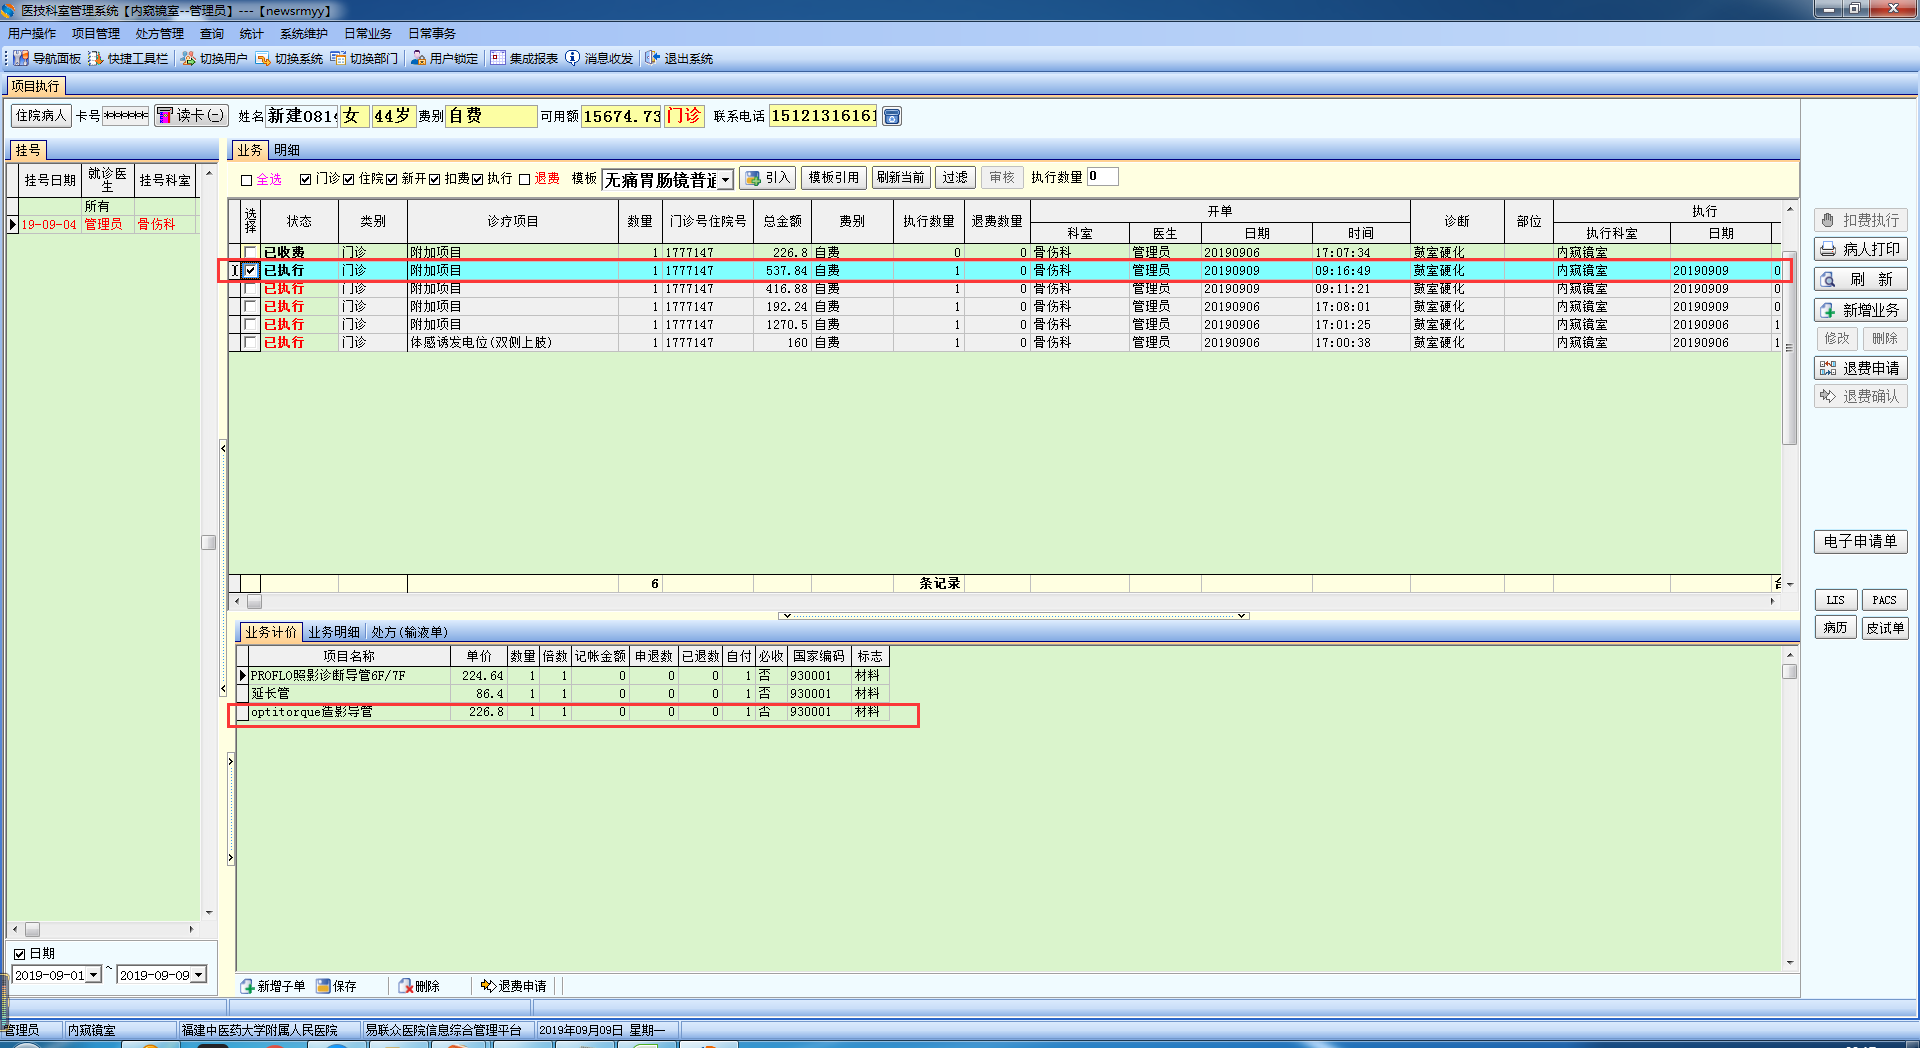Screen dimensions: 1920x1048
Task: Click the 病人打印 printer button
Action: pos(1861,249)
